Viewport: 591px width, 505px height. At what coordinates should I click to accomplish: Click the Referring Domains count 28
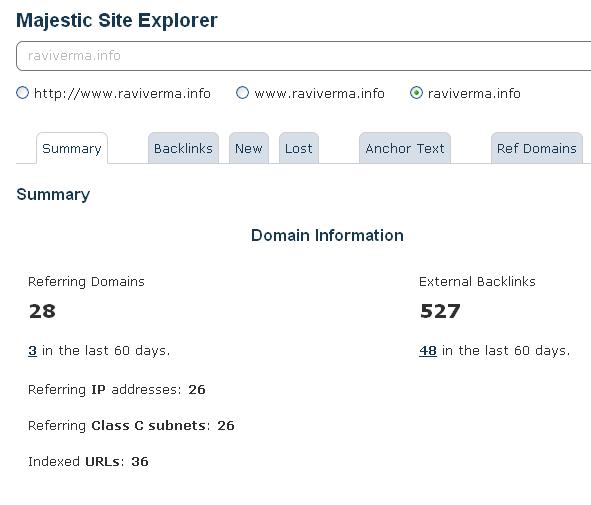[x=42, y=311]
